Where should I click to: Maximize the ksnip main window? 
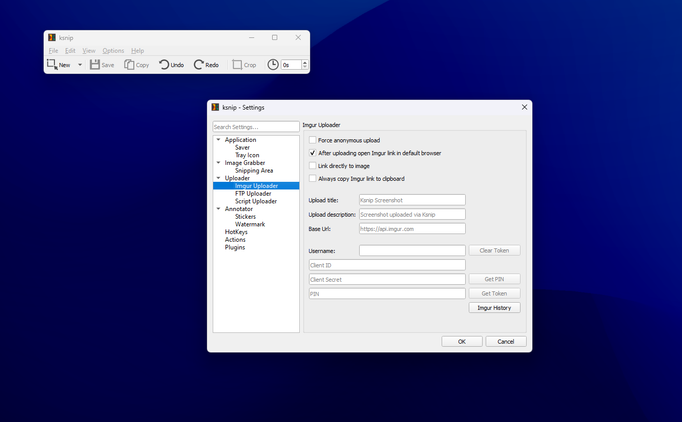click(274, 37)
